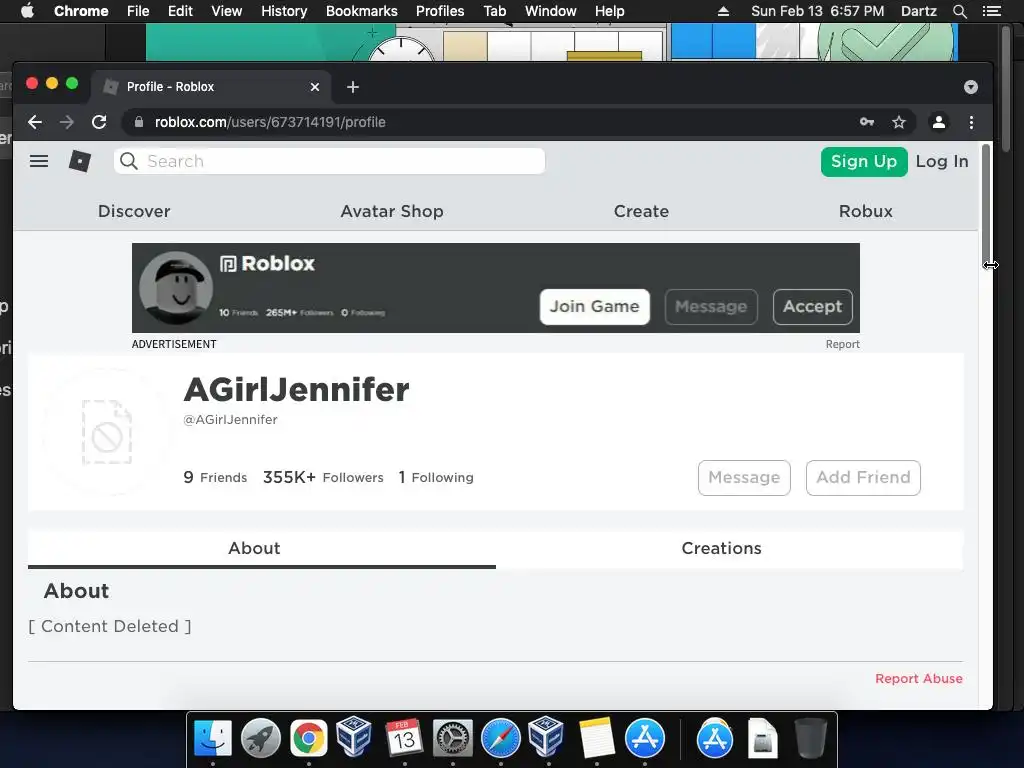This screenshot has width=1024, height=768.
Task: Open the Bookmarks menu
Action: click(x=362, y=11)
